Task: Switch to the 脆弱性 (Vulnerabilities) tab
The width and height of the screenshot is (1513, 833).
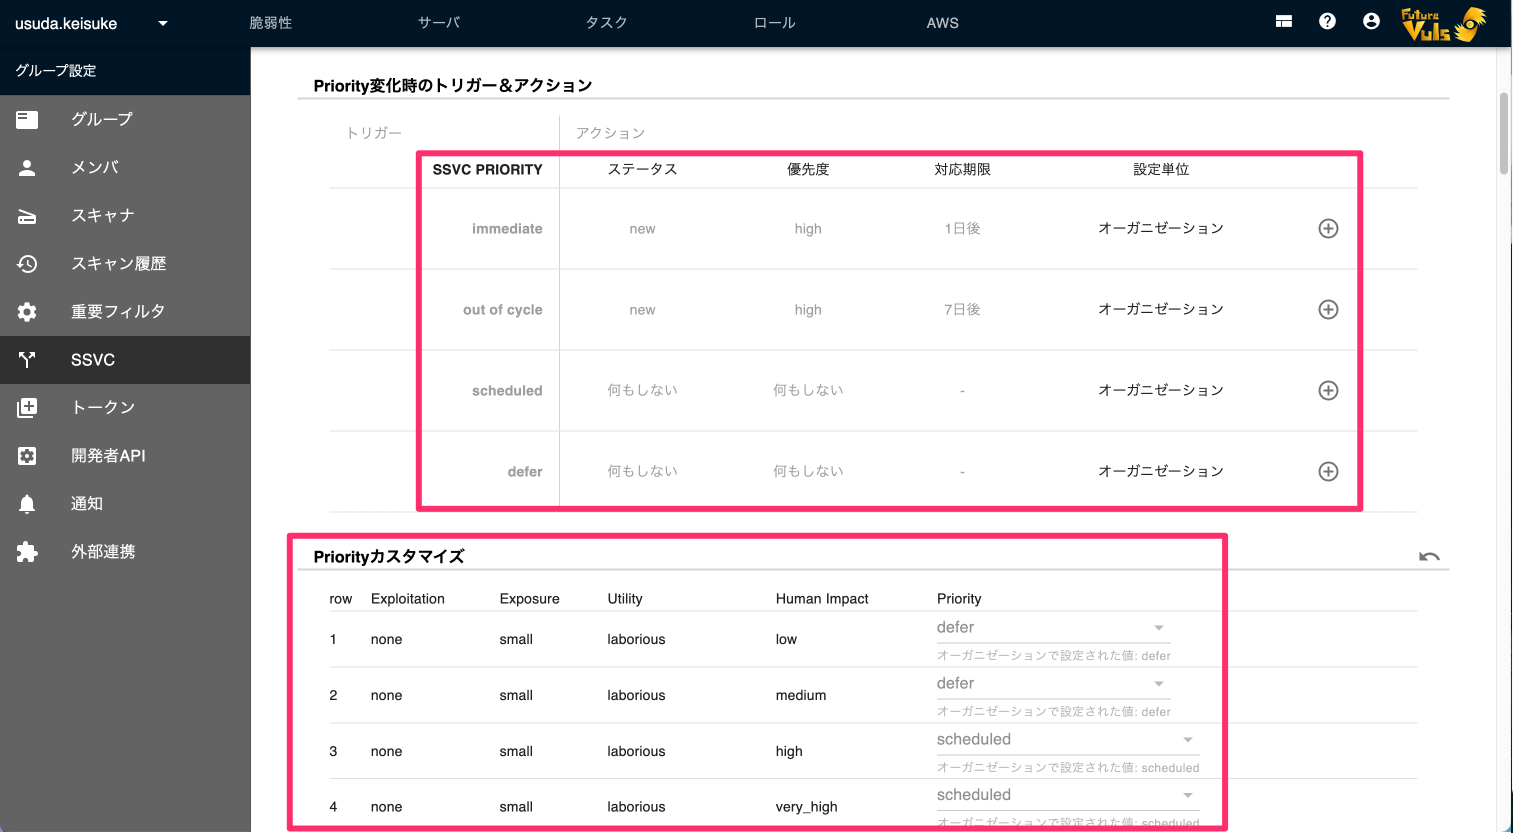Action: pos(271,21)
